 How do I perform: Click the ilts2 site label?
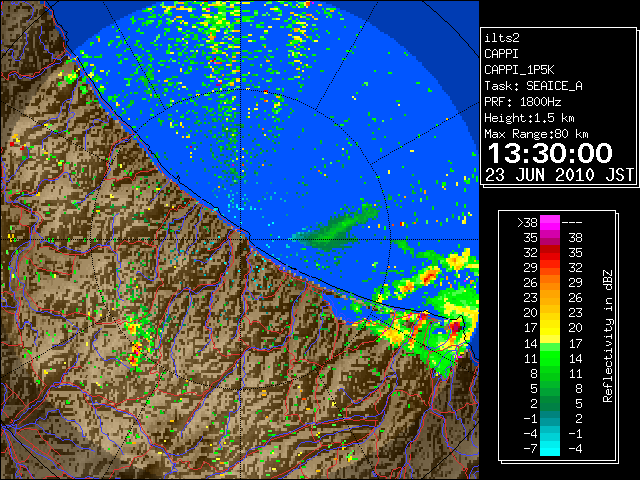click(x=502, y=38)
